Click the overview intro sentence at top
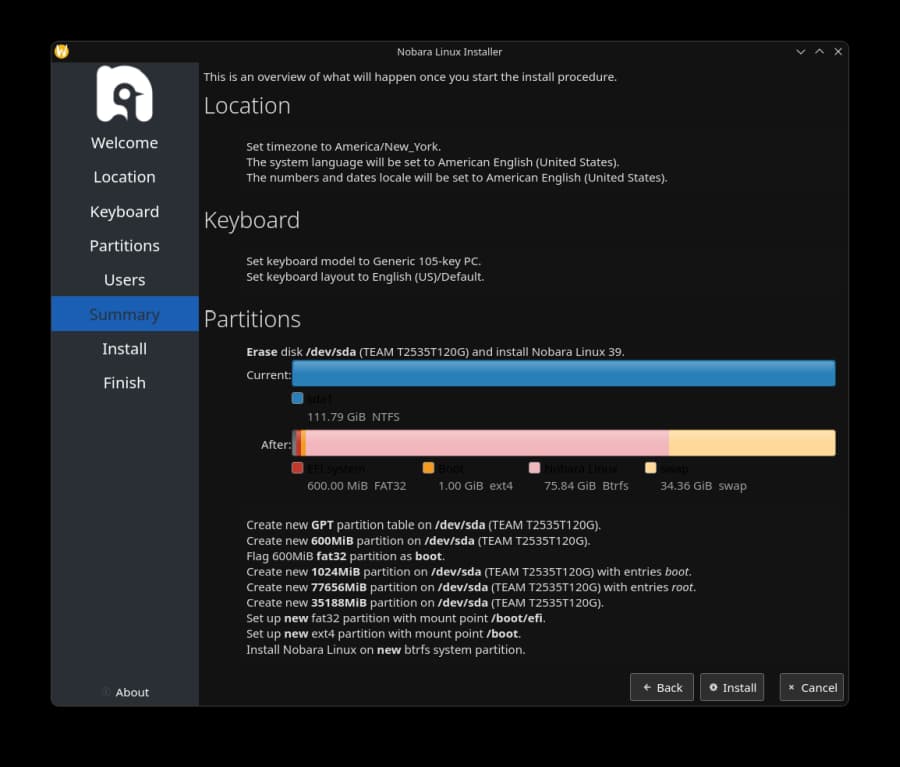900x767 pixels. (410, 77)
